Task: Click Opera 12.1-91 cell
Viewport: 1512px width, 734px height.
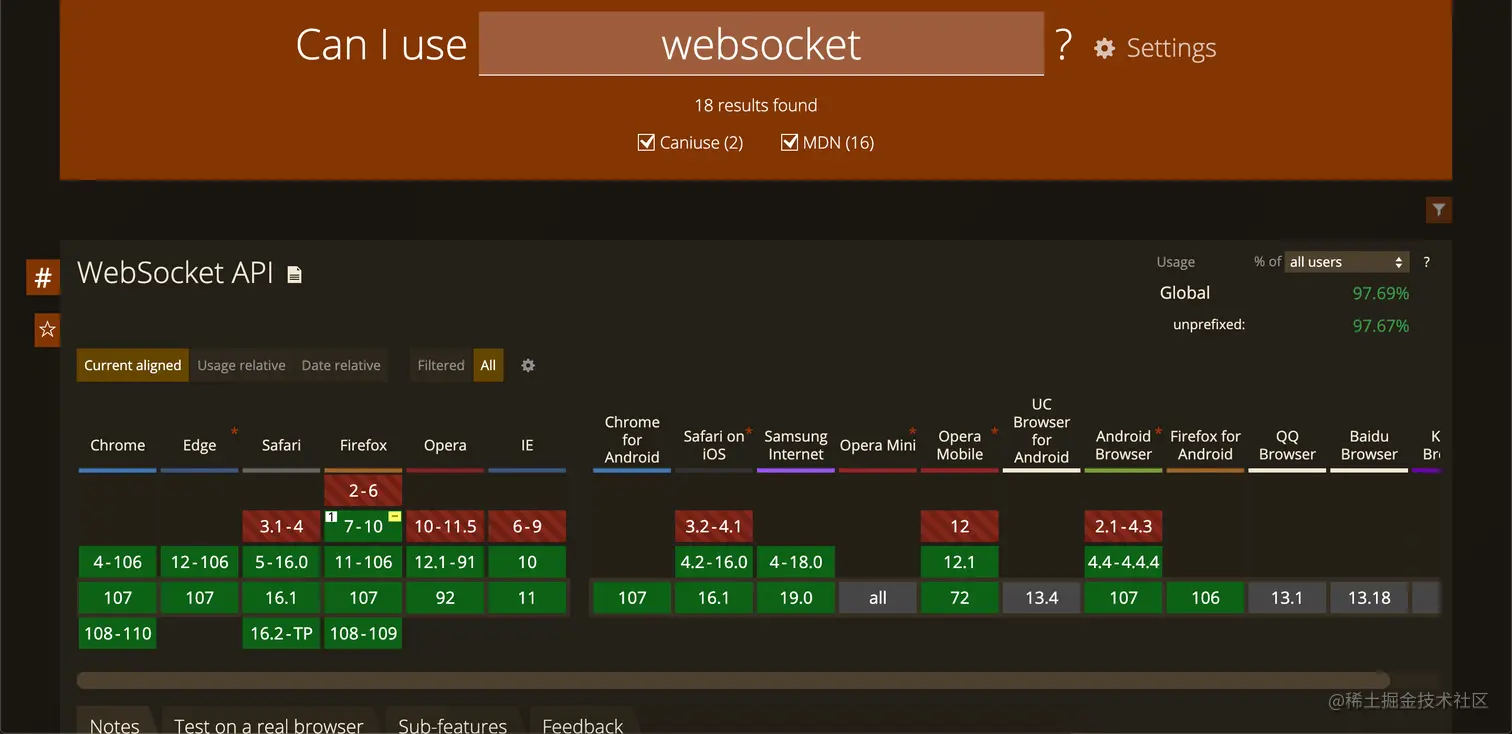Action: coord(445,562)
